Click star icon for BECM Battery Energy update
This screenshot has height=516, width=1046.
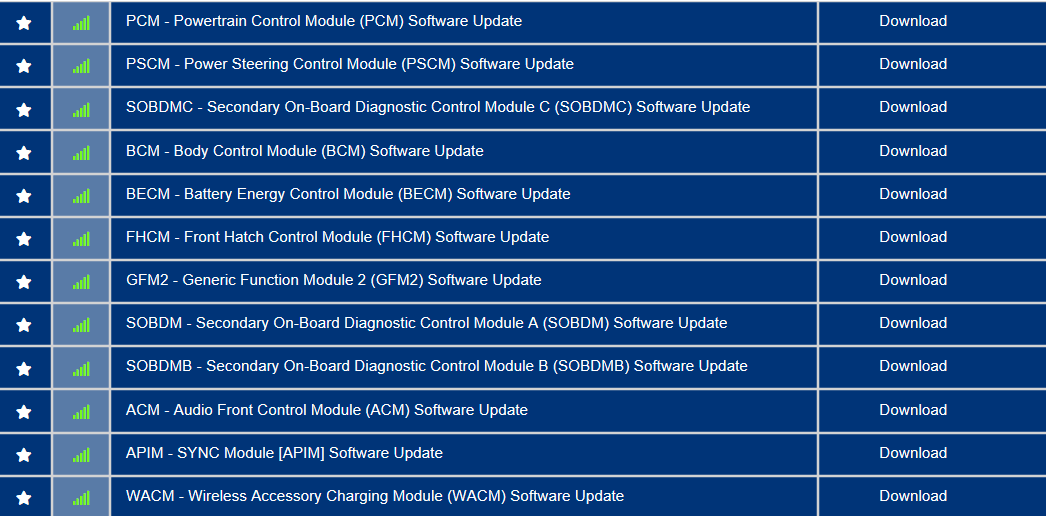click(x=24, y=196)
